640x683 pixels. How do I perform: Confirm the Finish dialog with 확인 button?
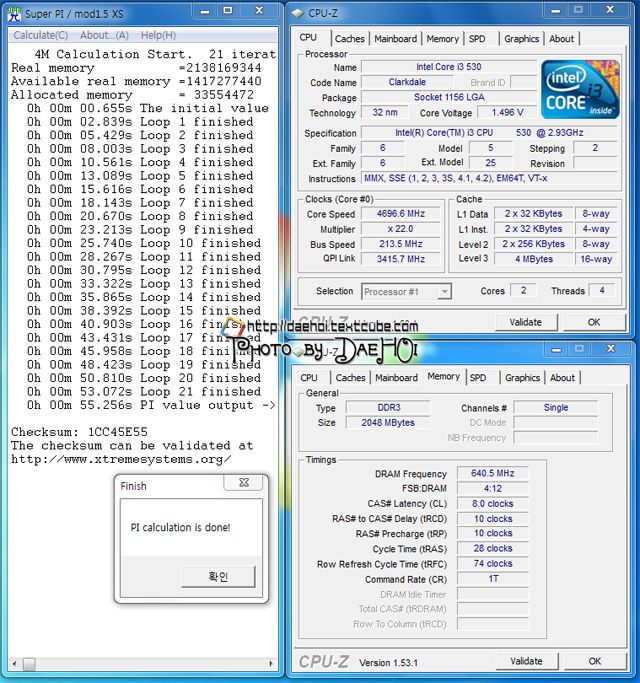pyautogui.click(x=218, y=577)
